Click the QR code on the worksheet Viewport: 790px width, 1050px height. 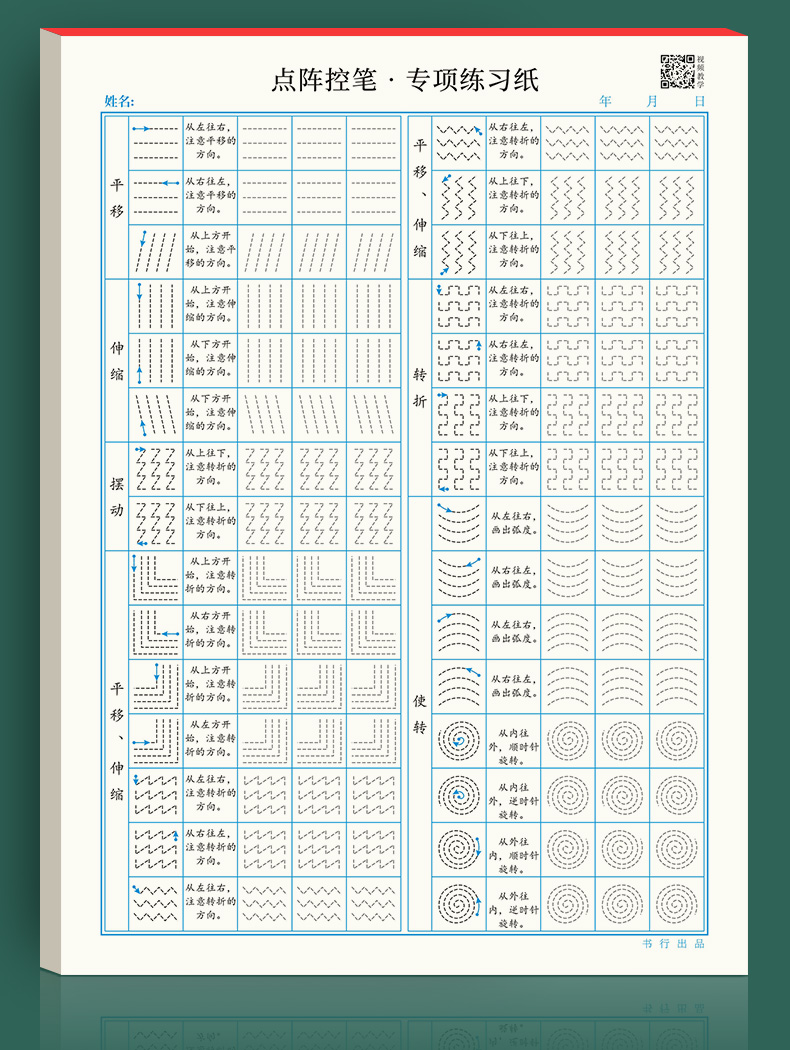pos(675,71)
